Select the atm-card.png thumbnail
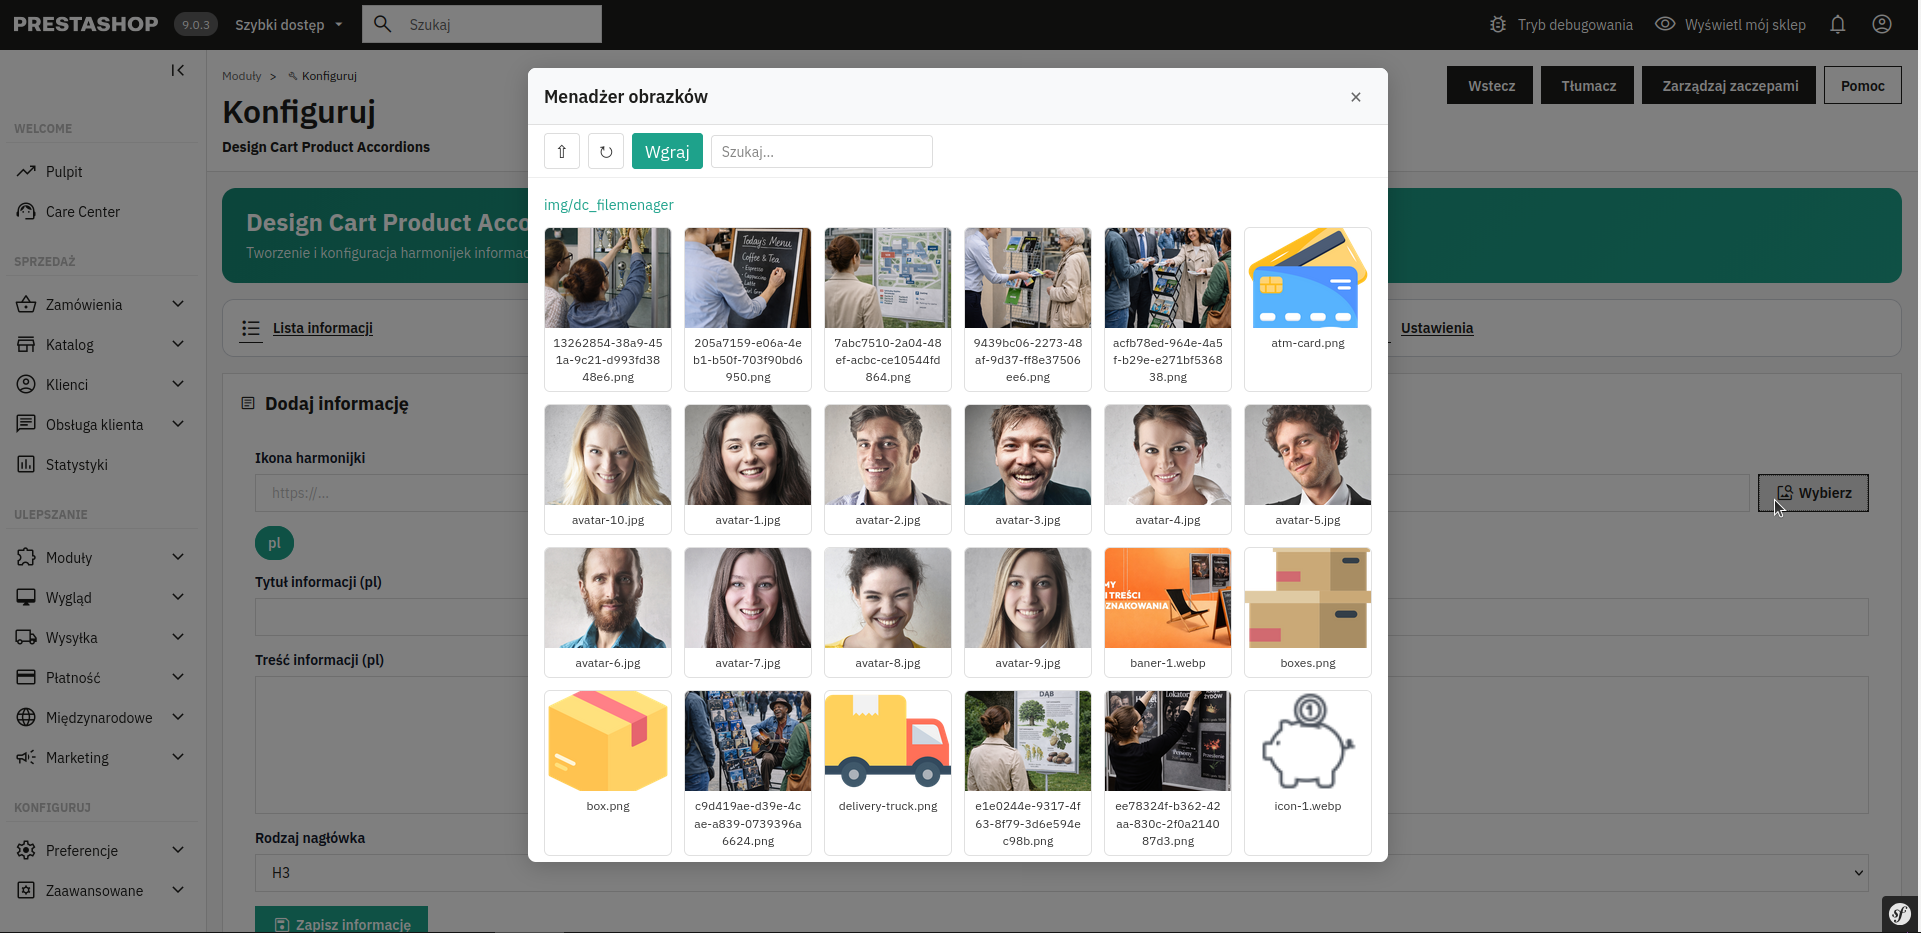 click(1308, 309)
